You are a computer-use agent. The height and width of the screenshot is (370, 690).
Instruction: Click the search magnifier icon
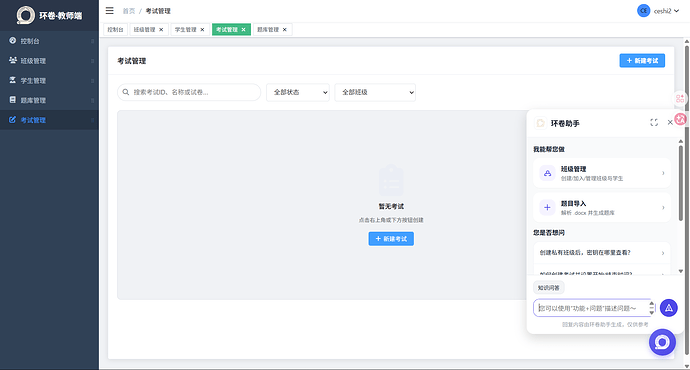[126, 92]
